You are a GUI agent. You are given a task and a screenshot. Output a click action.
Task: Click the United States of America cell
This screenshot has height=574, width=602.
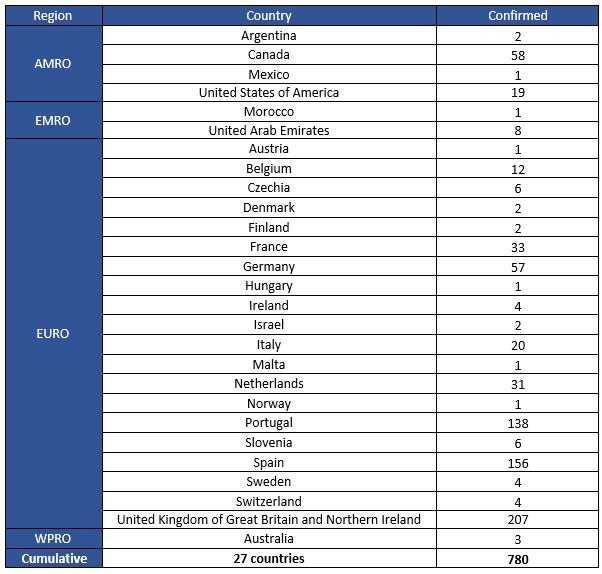click(268, 93)
